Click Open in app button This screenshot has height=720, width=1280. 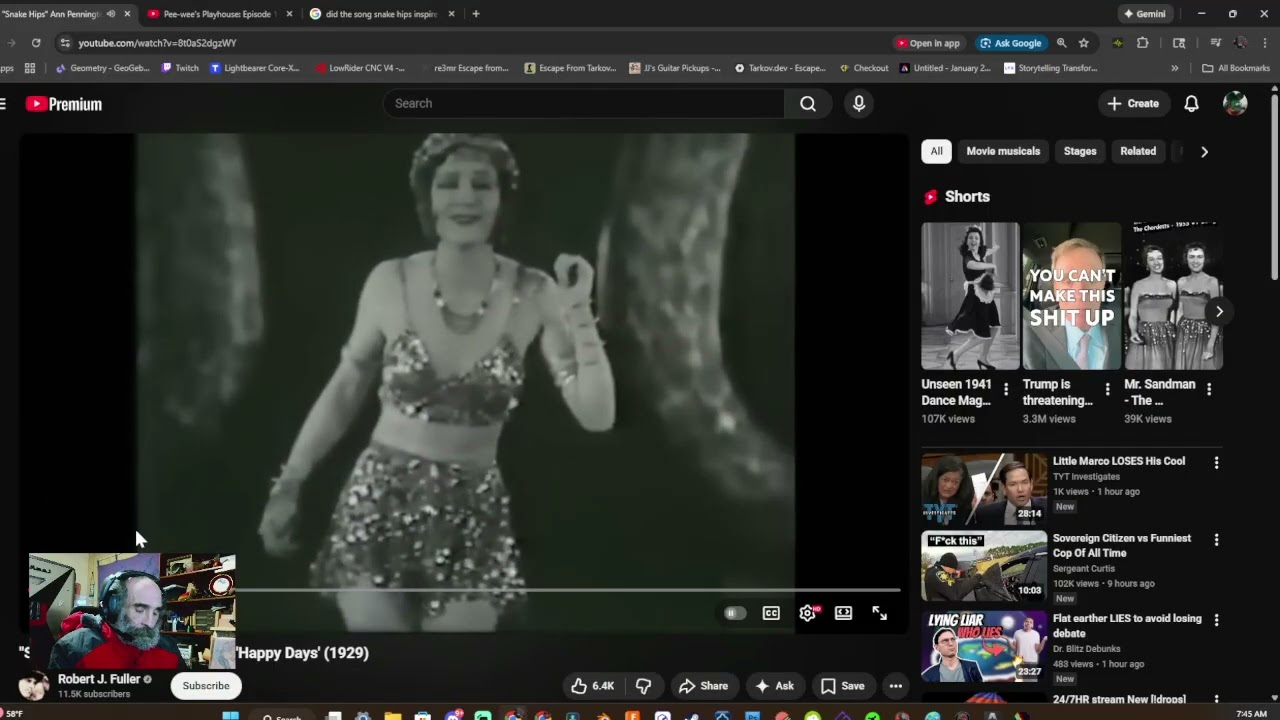click(928, 43)
